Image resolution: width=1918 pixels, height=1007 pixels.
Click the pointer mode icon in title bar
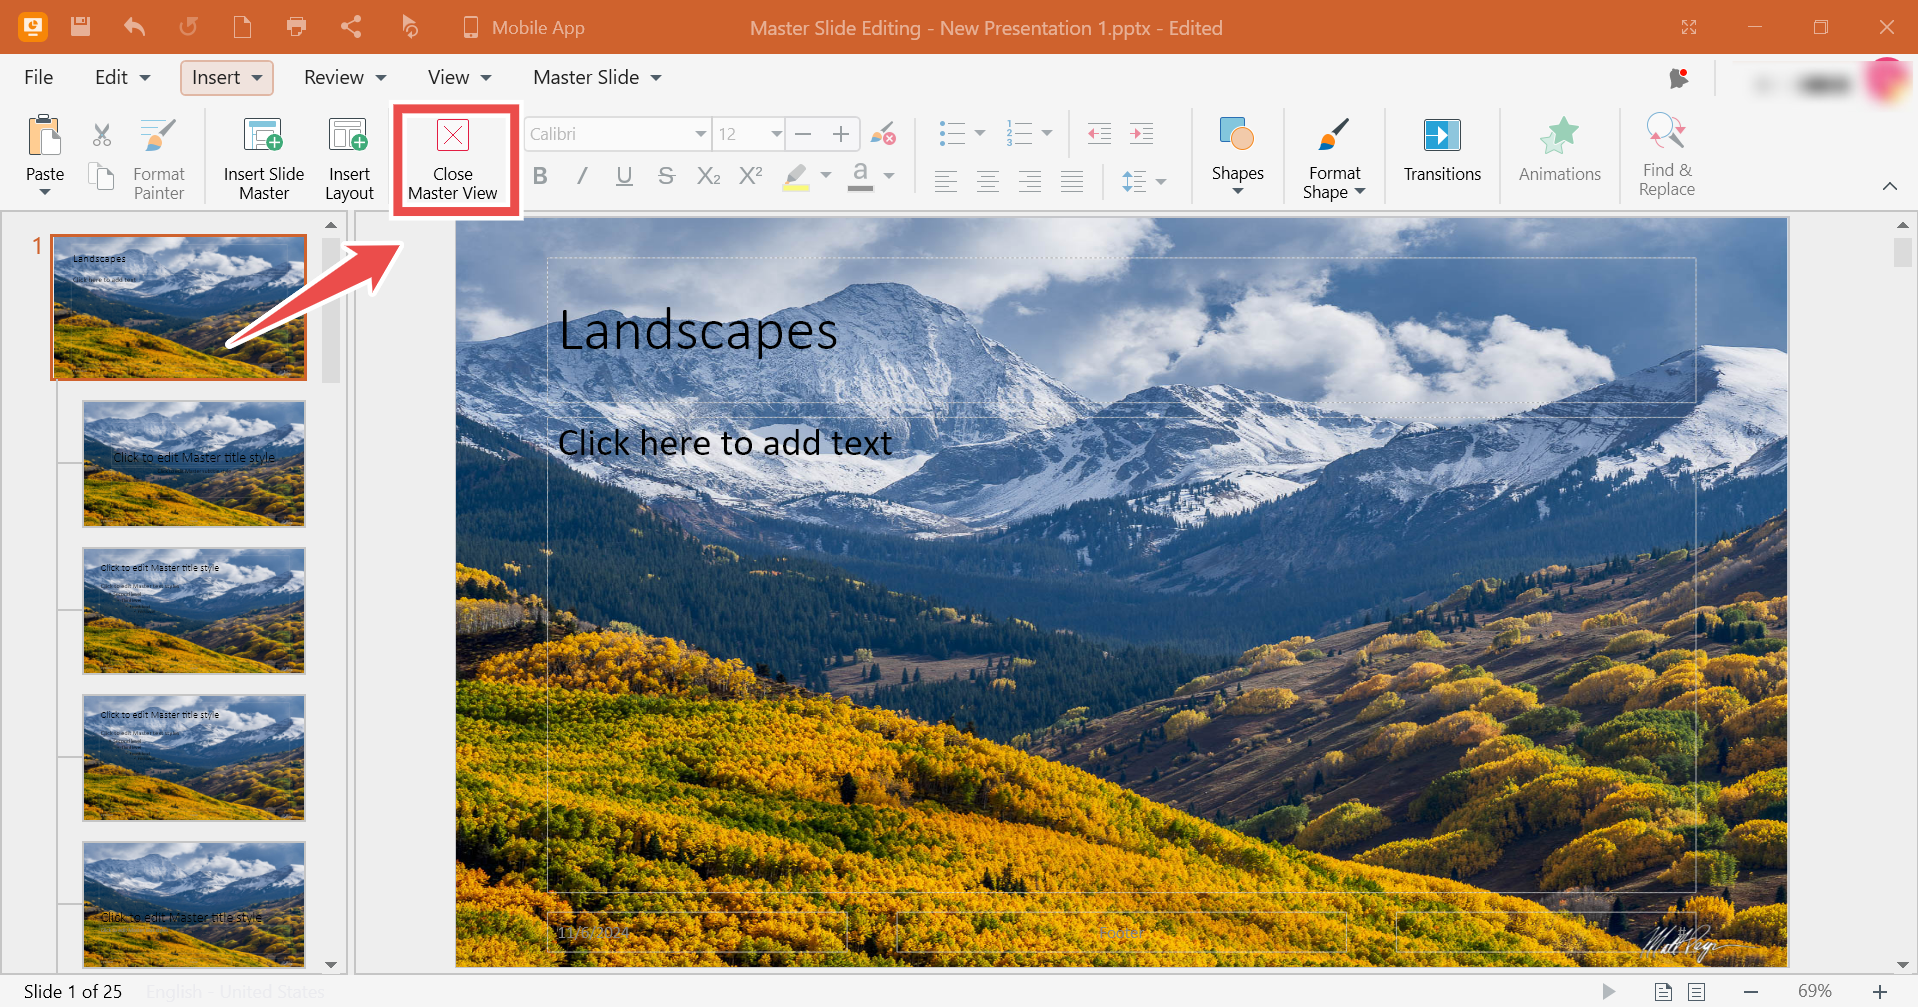[x=410, y=27]
